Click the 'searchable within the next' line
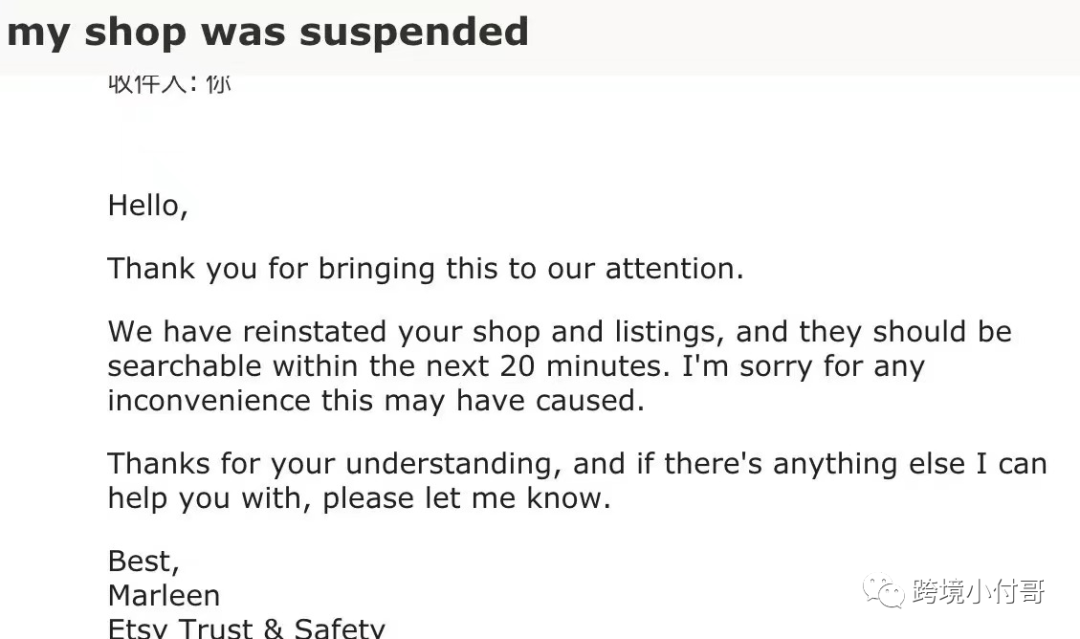 coord(516,366)
